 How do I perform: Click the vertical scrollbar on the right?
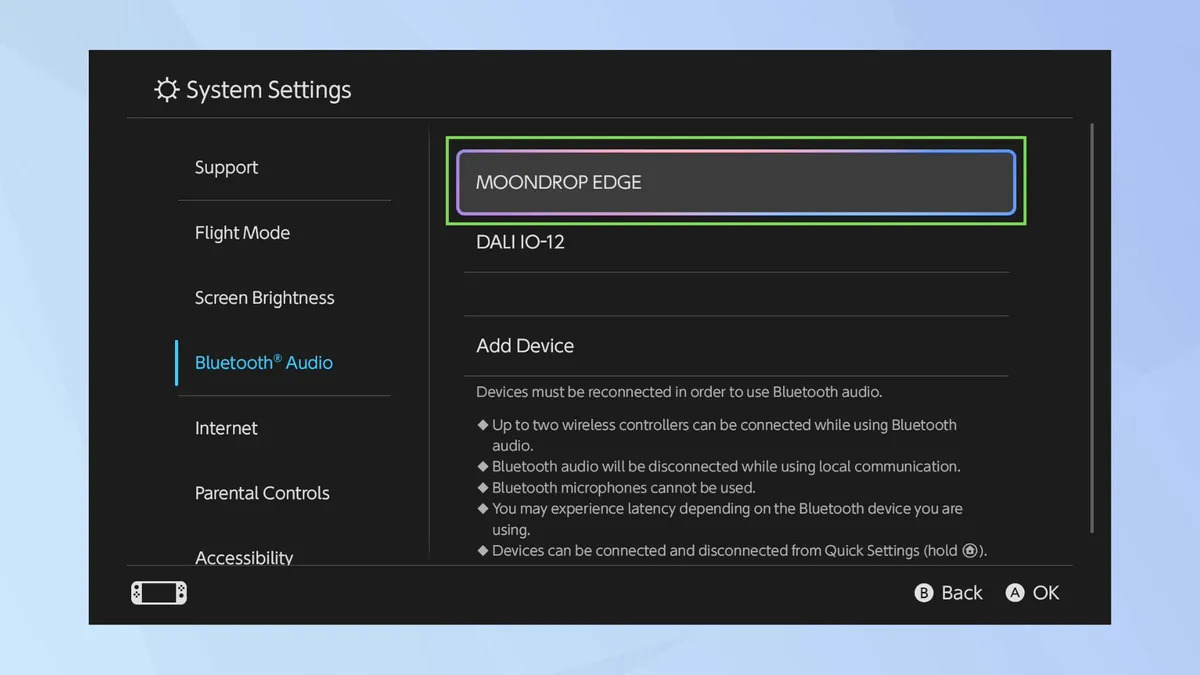tap(1091, 328)
